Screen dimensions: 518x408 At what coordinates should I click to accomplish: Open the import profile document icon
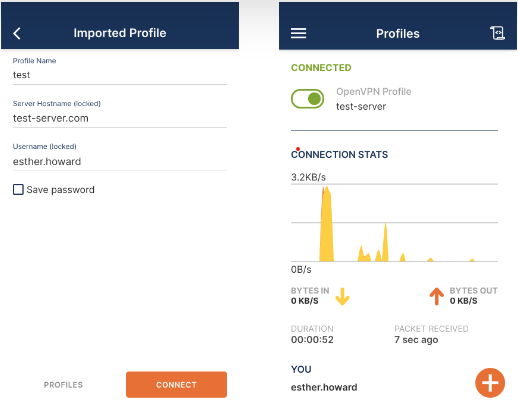coord(497,33)
